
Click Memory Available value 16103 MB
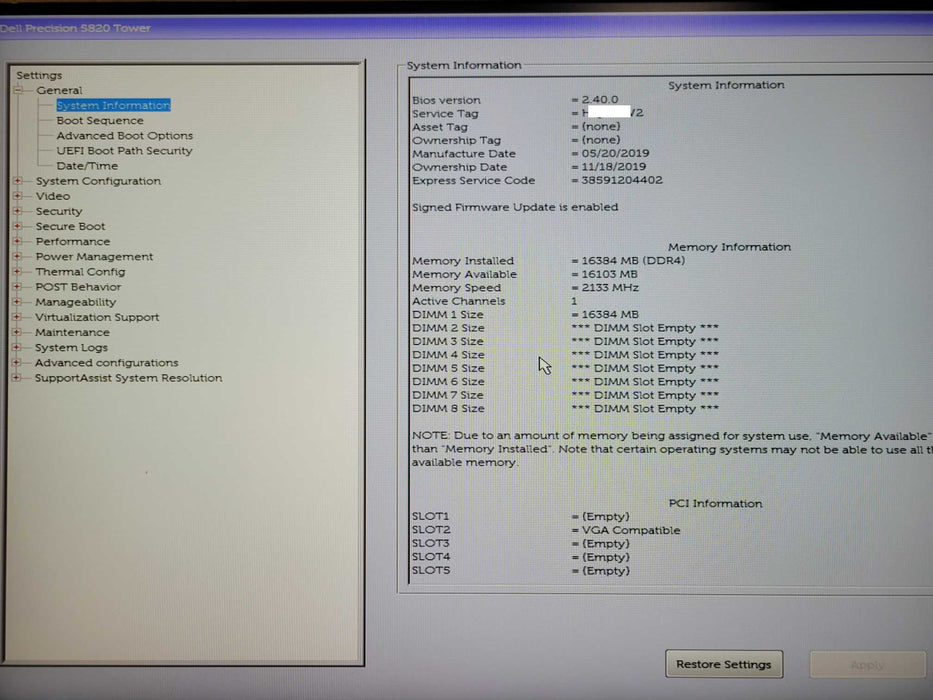pyautogui.click(x=609, y=274)
